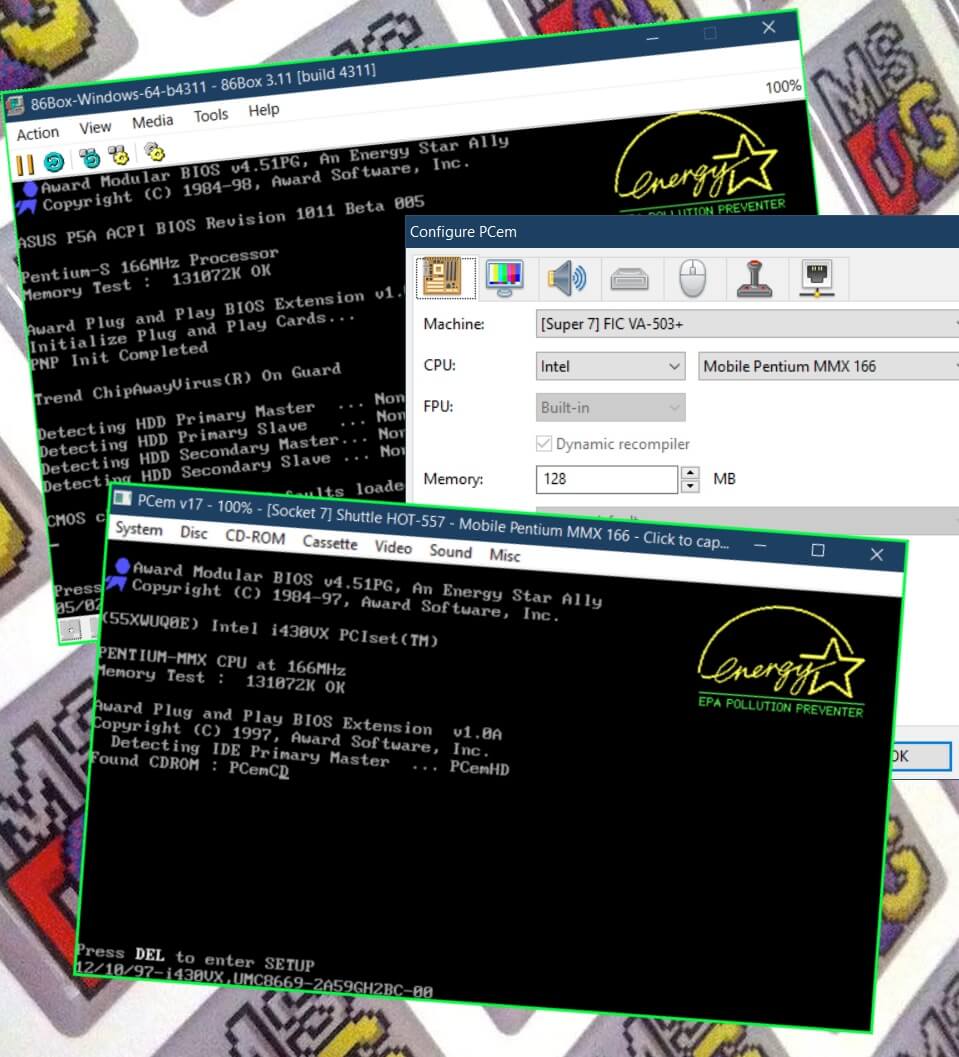Viewport: 959px width, 1057px height.
Task: Open the CPU manufacturer dropdown showing Intel
Action: tap(611, 366)
